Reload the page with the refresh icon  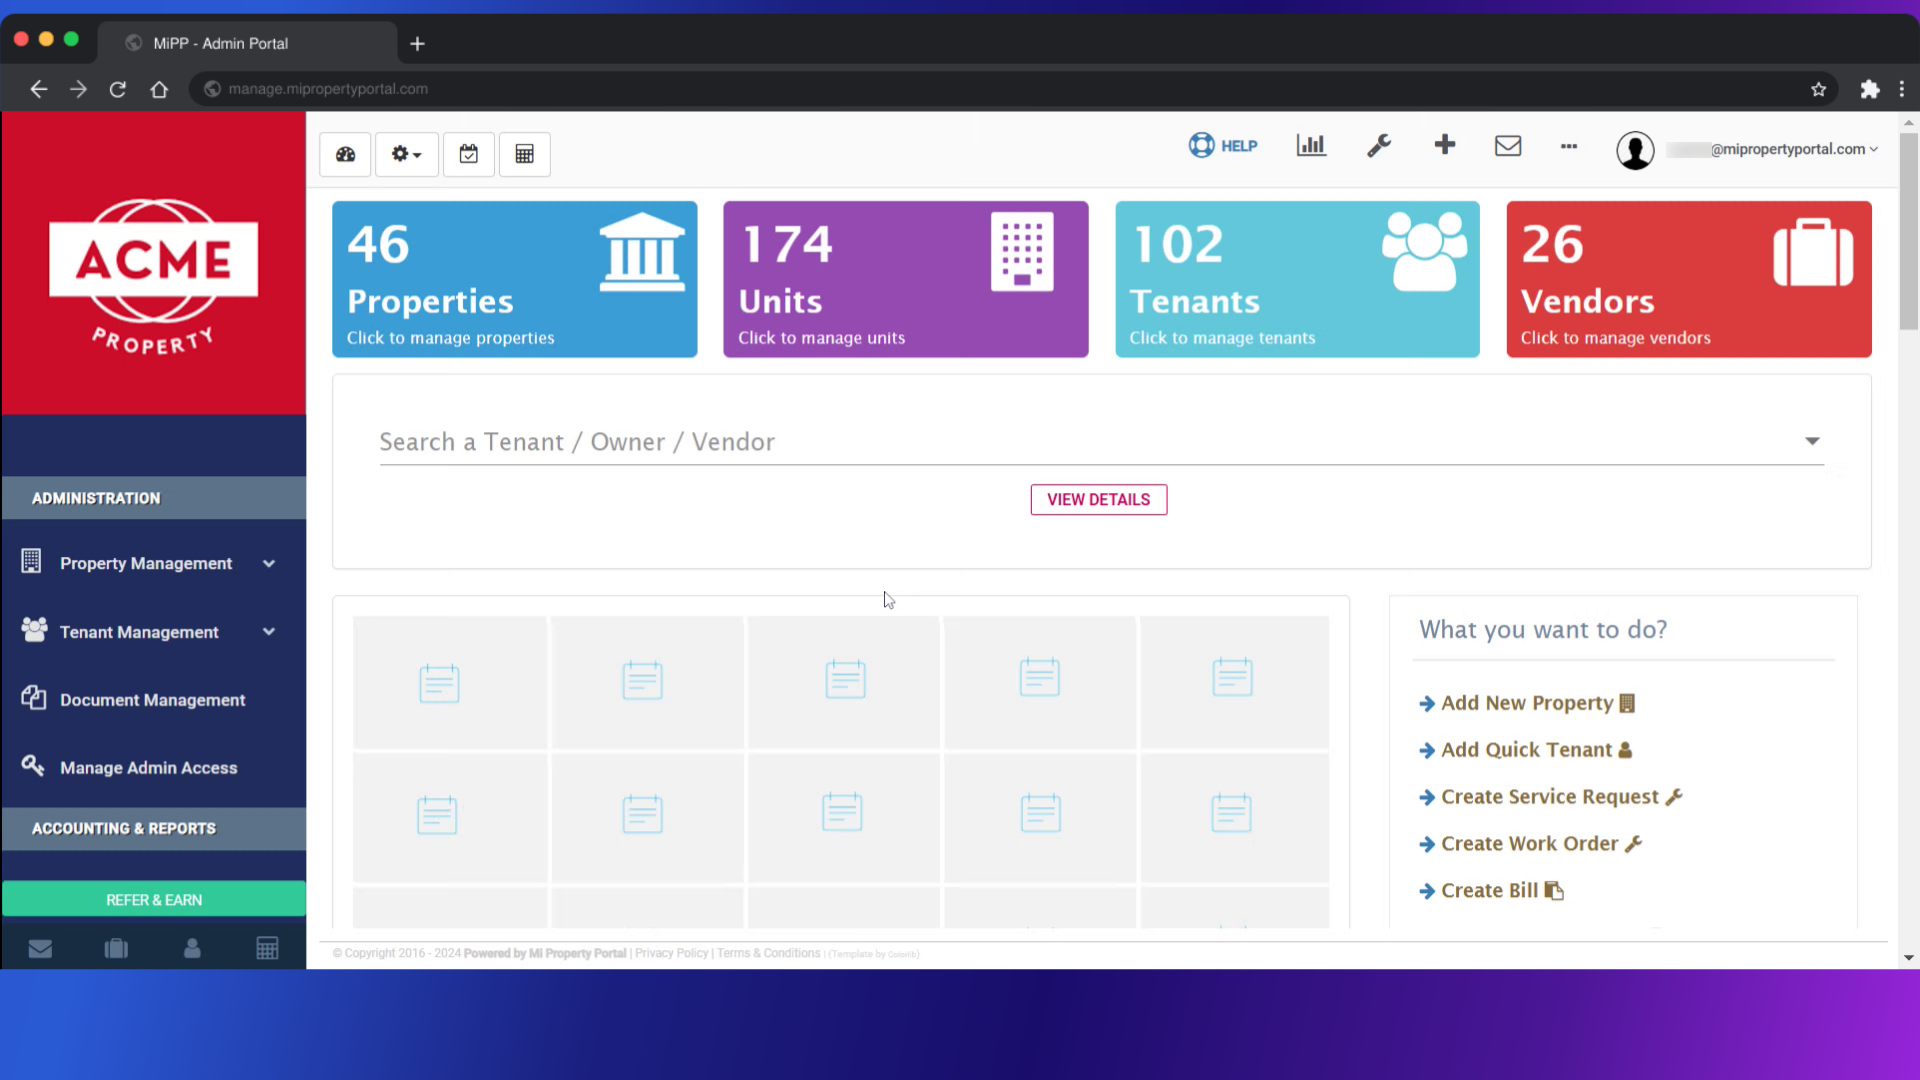(x=118, y=89)
